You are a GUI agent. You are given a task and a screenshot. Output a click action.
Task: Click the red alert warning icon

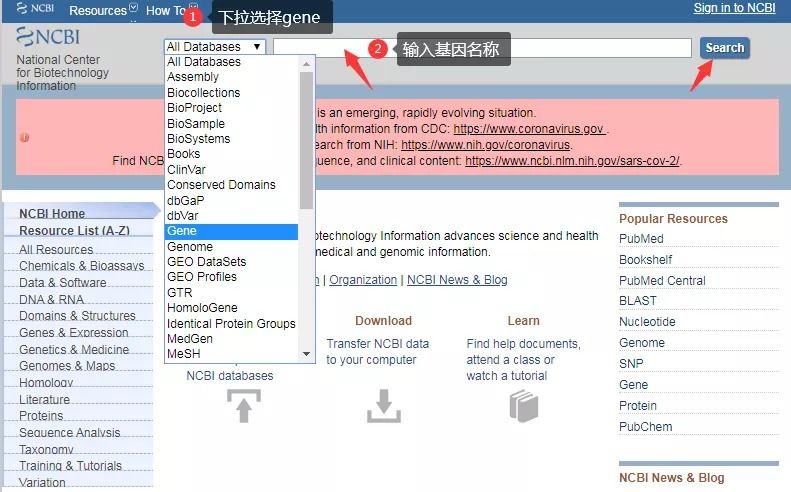click(x=24, y=137)
